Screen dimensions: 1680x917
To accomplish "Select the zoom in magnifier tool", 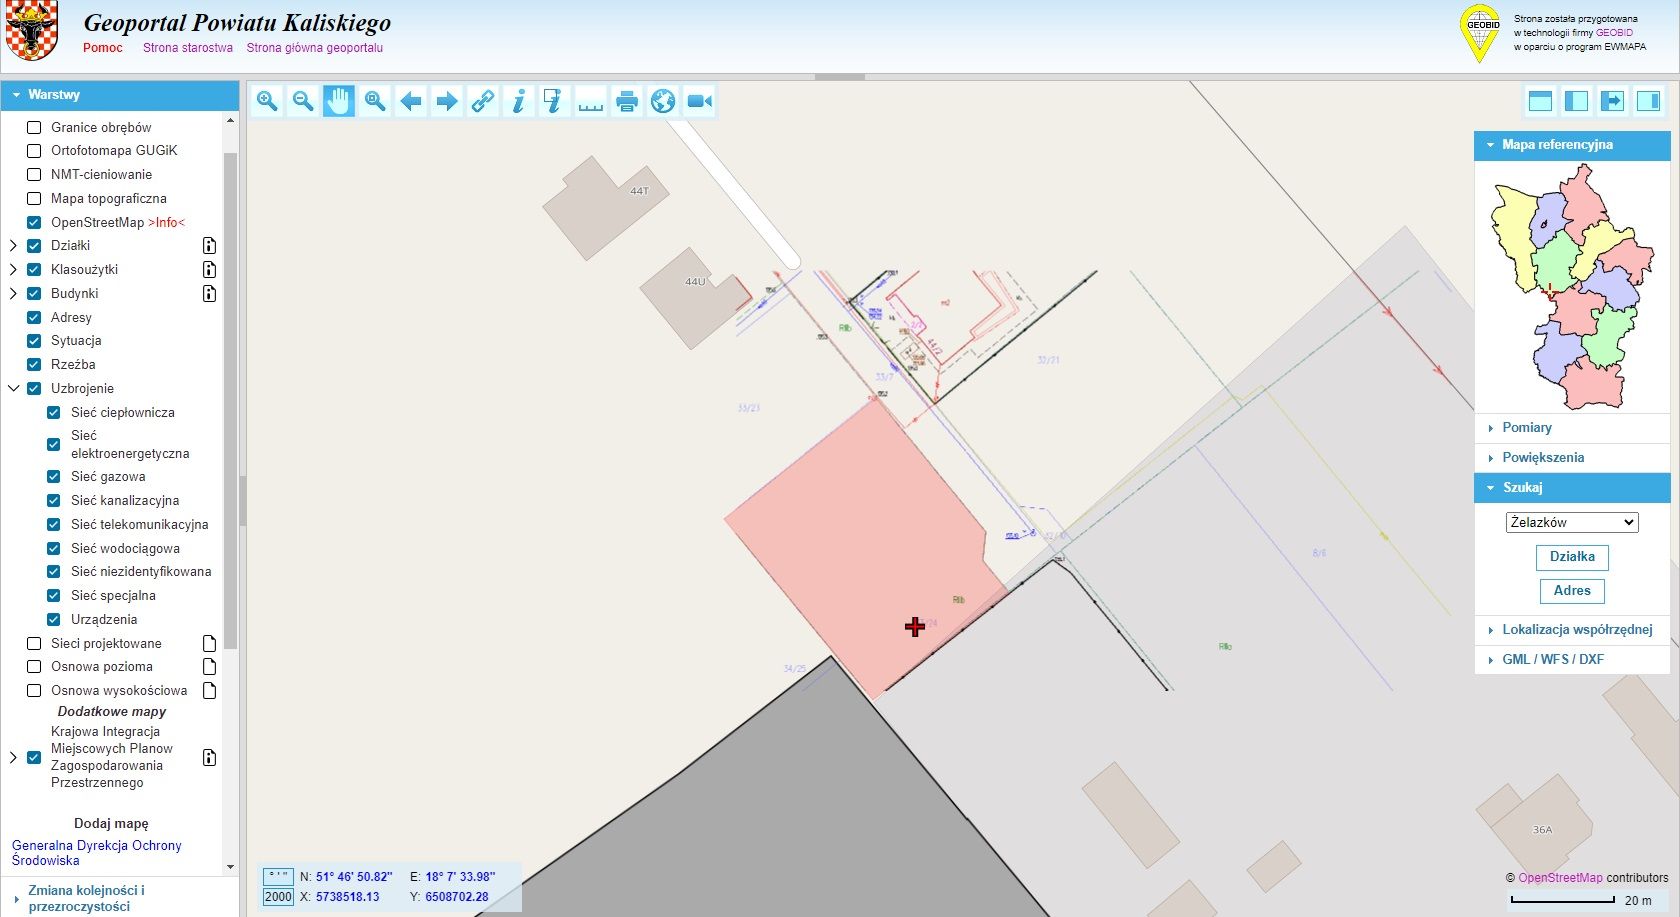I will (x=267, y=101).
